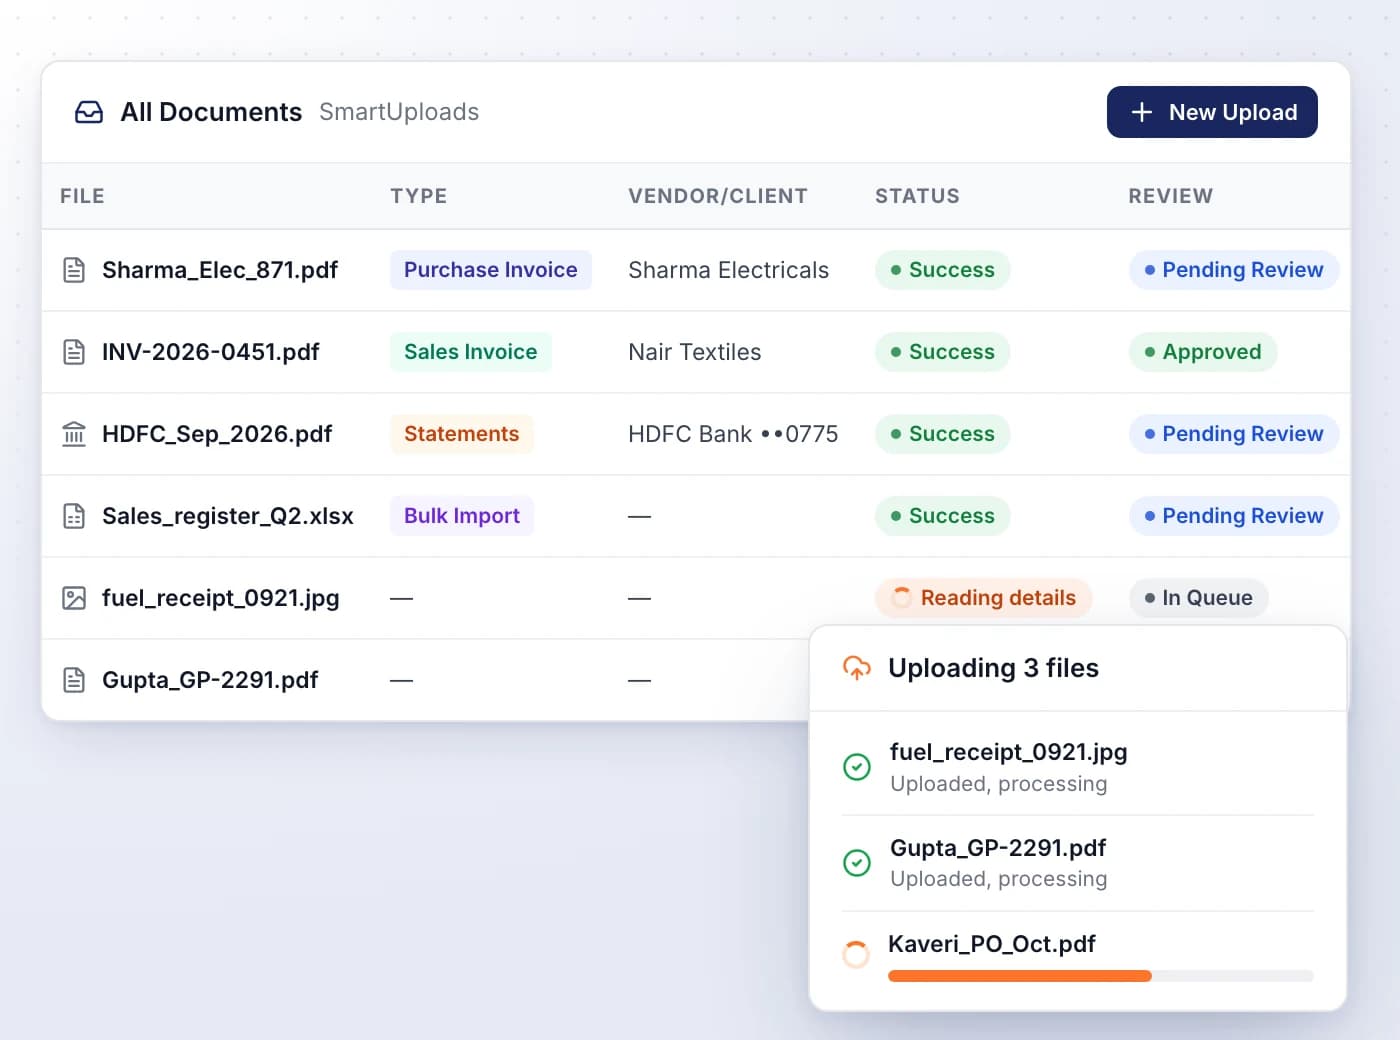Click the Kaveri_PO_Oct.pdf upload progress bar
Image resolution: width=1400 pixels, height=1040 pixels.
(1101, 976)
